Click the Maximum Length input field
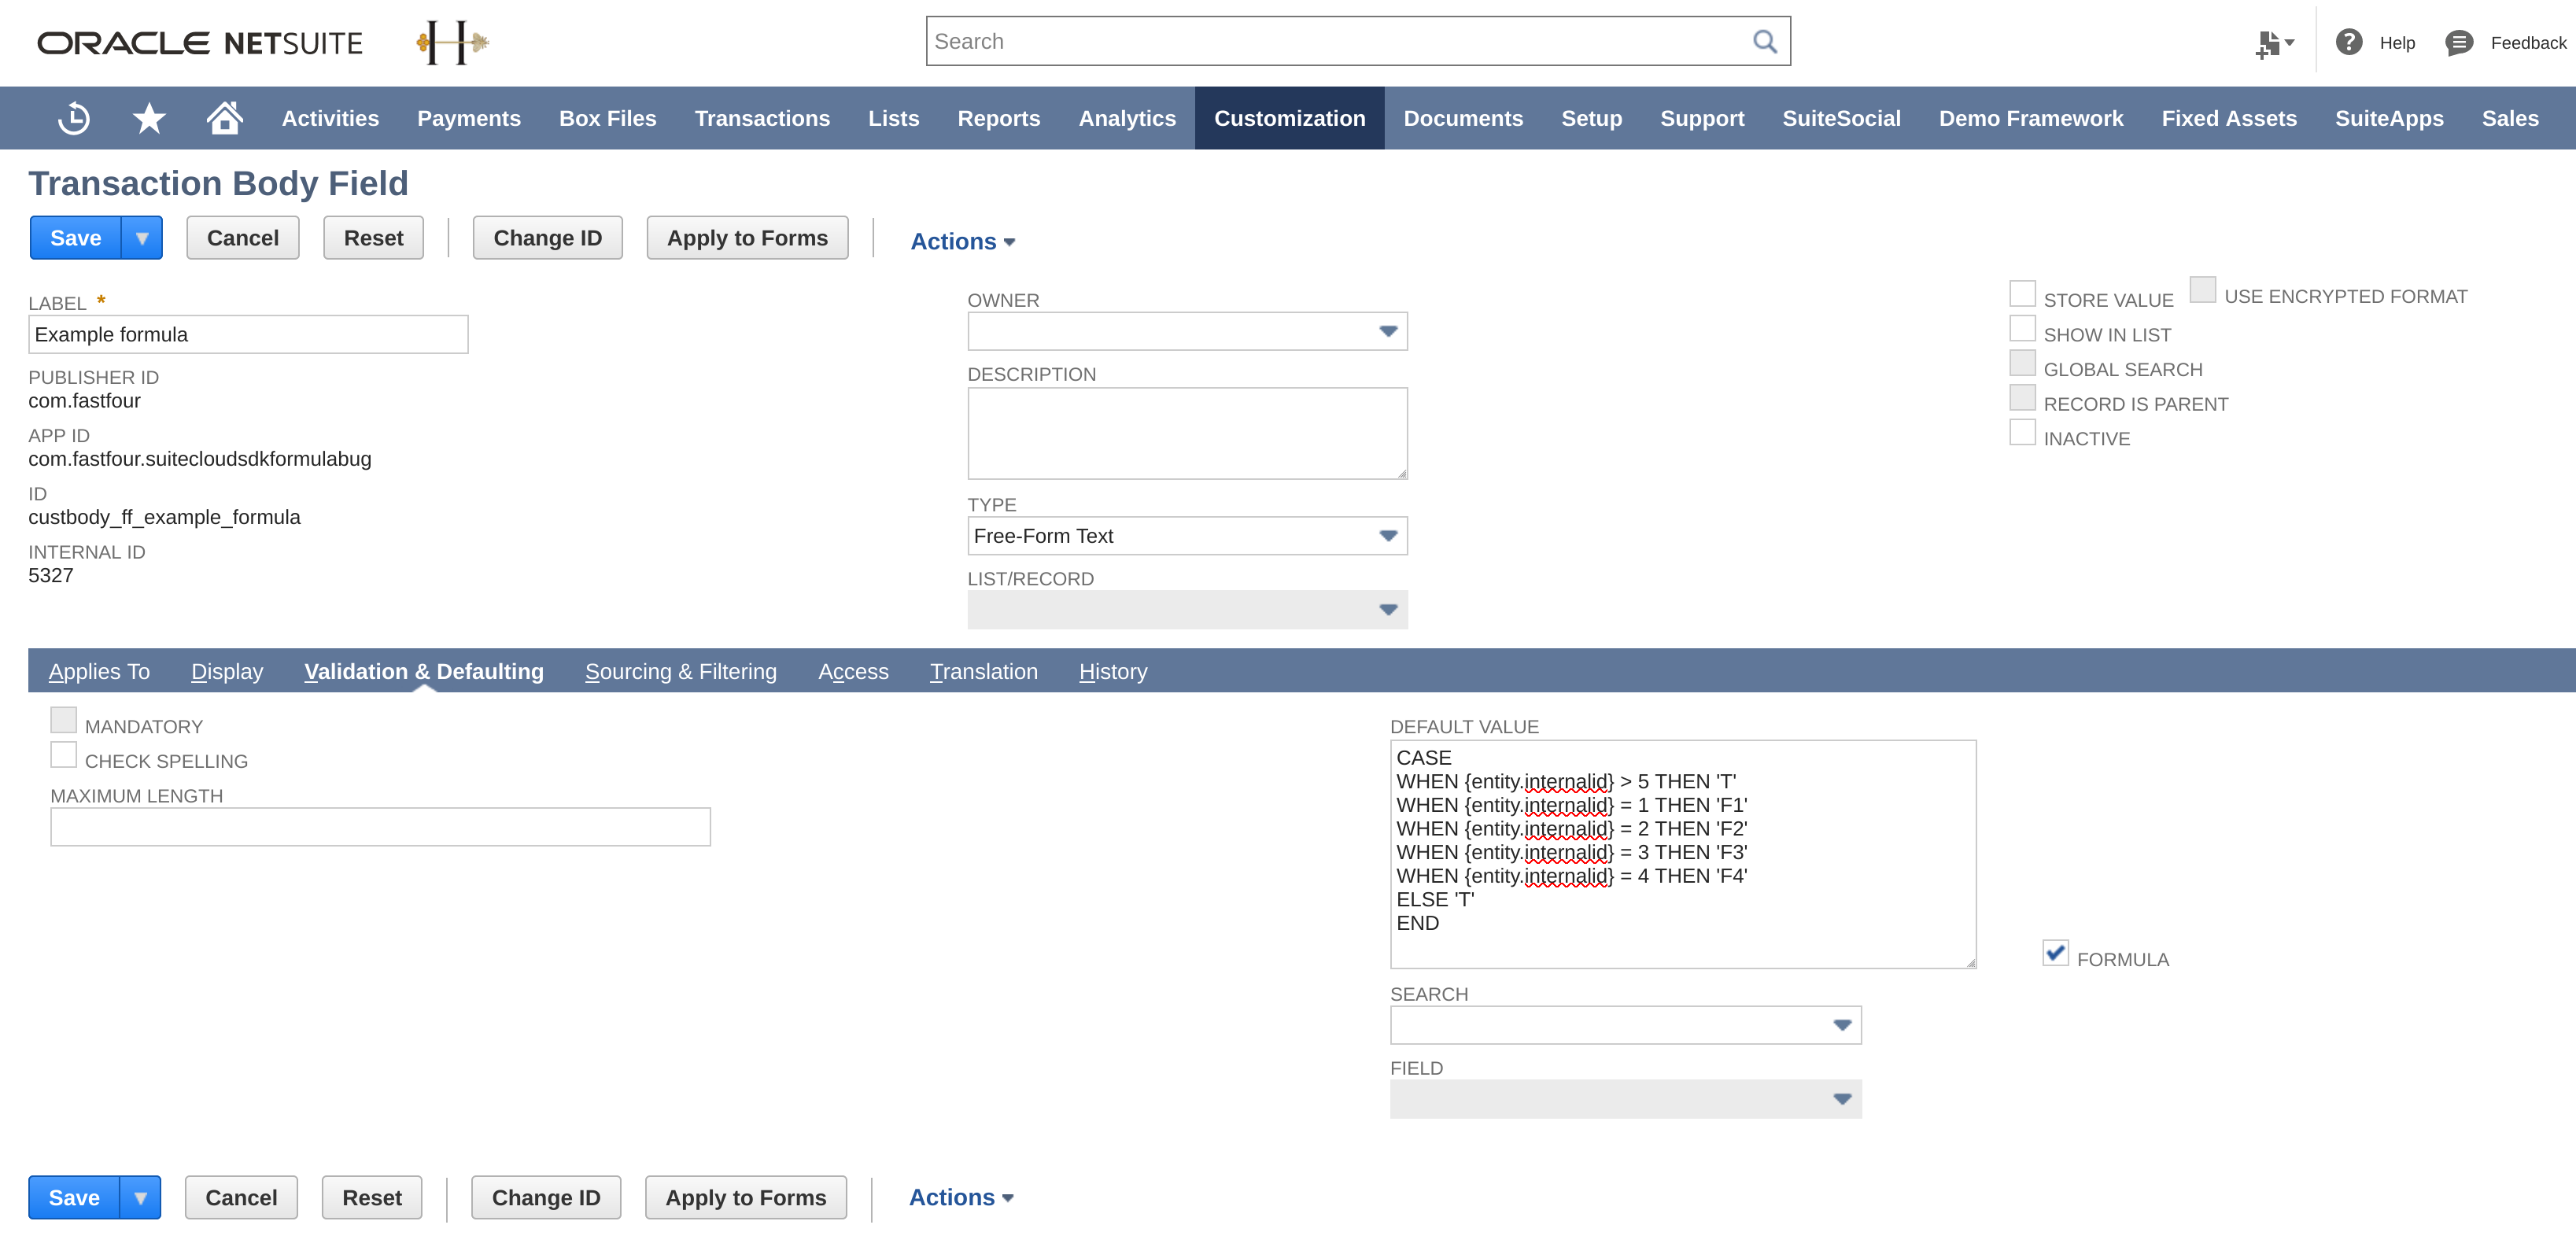This screenshot has width=2576, height=1258. 380,827
